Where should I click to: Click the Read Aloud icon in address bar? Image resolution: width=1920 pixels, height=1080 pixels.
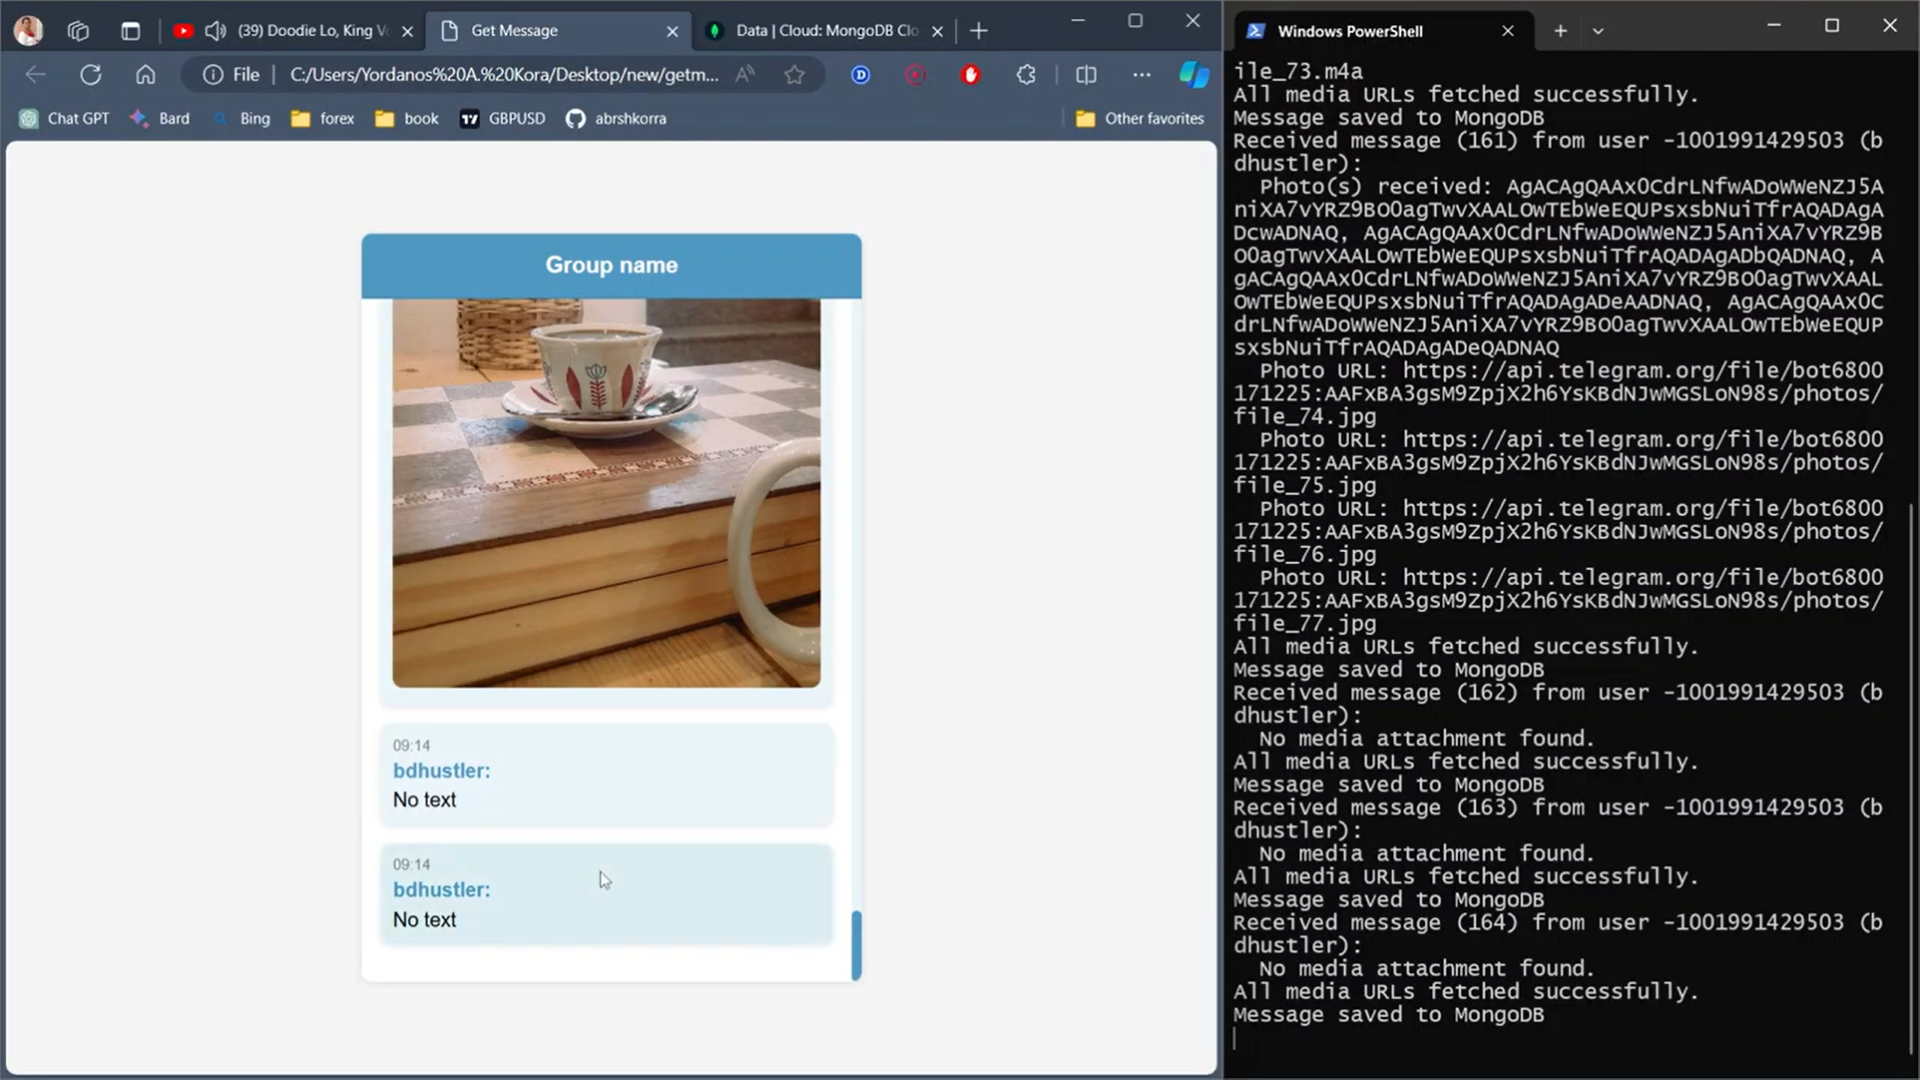(x=745, y=74)
